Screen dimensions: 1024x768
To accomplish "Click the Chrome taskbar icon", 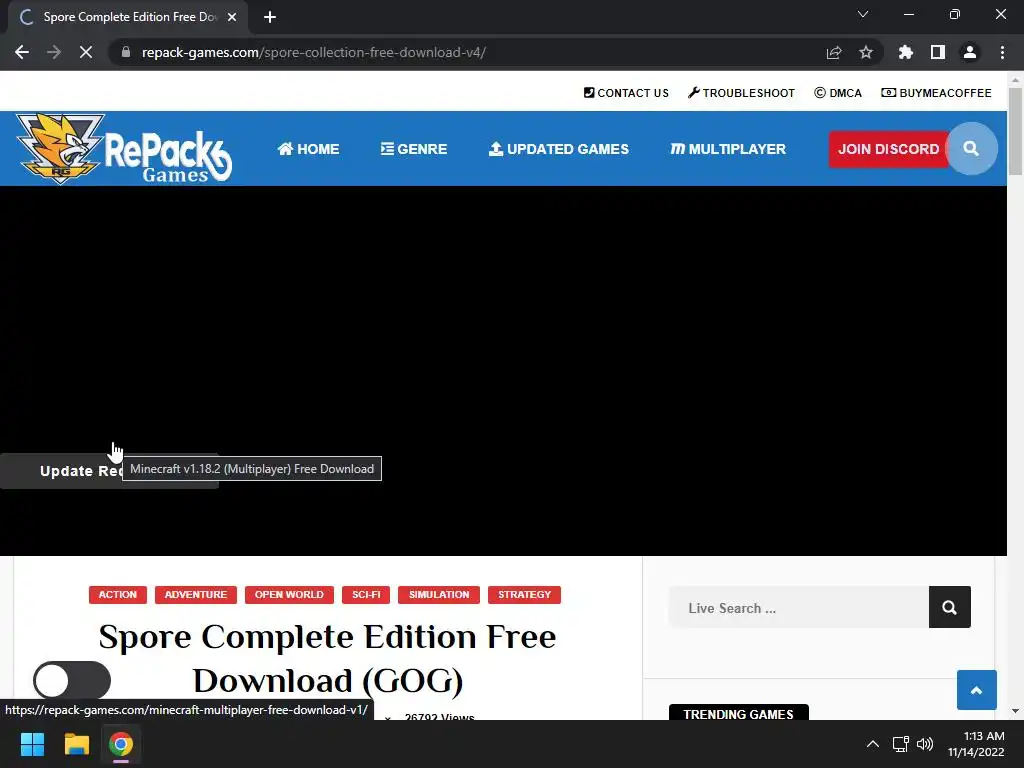I will 121,744.
